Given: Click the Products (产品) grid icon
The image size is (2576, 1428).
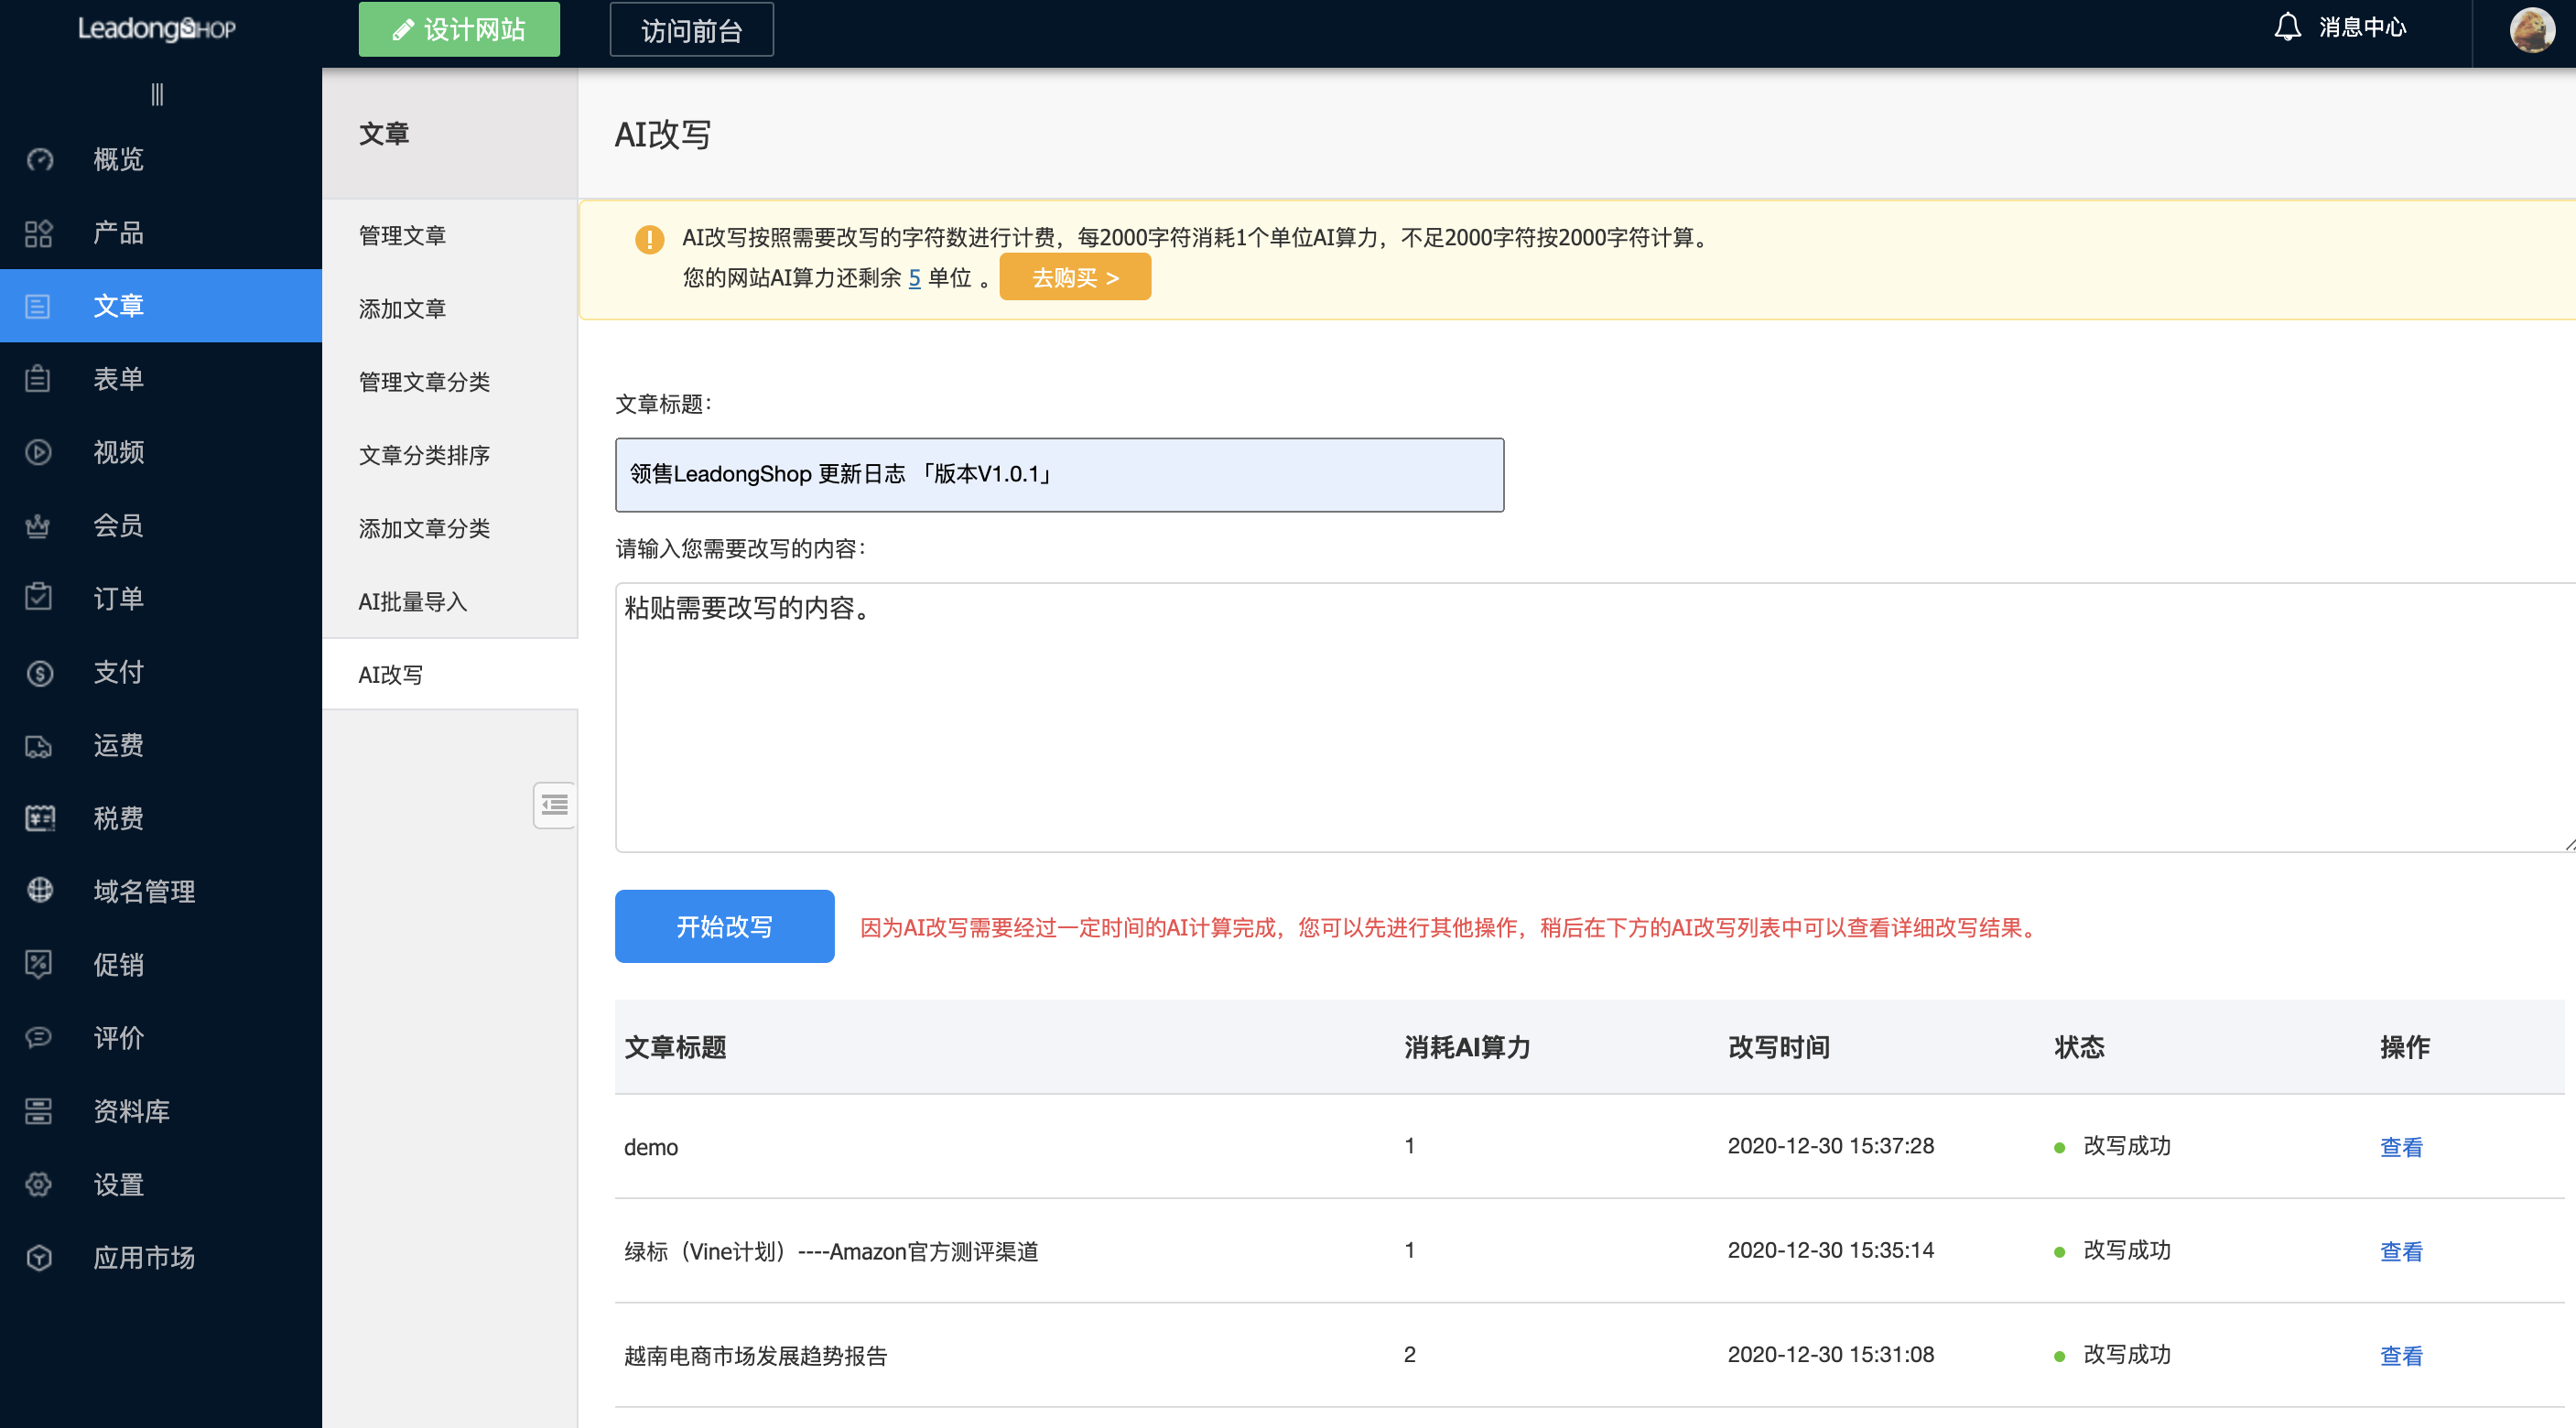Looking at the screenshot, I should (39, 233).
